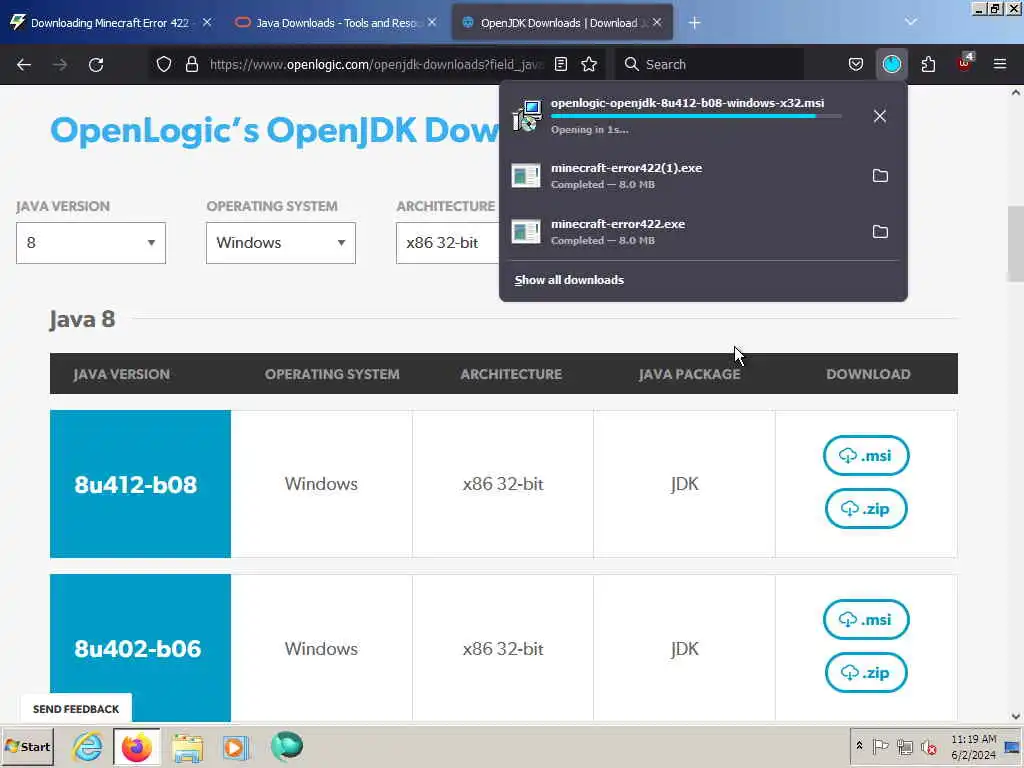This screenshot has width=1024, height=768.
Task: Close the Downloading Minecraft Error 422 tab
Action: (x=207, y=22)
